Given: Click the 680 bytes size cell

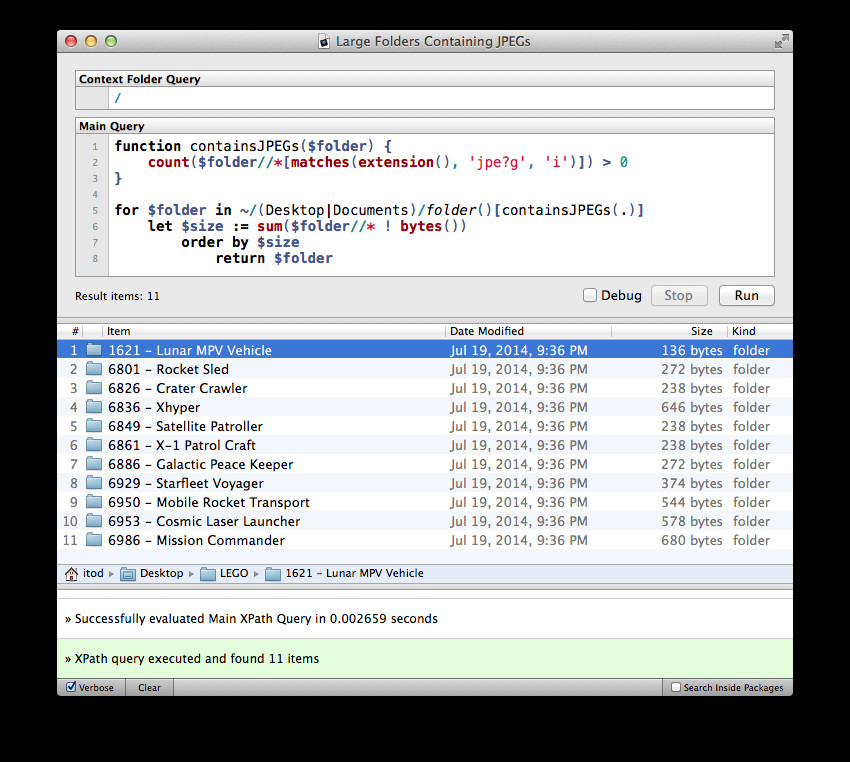Looking at the screenshot, I should (691, 540).
